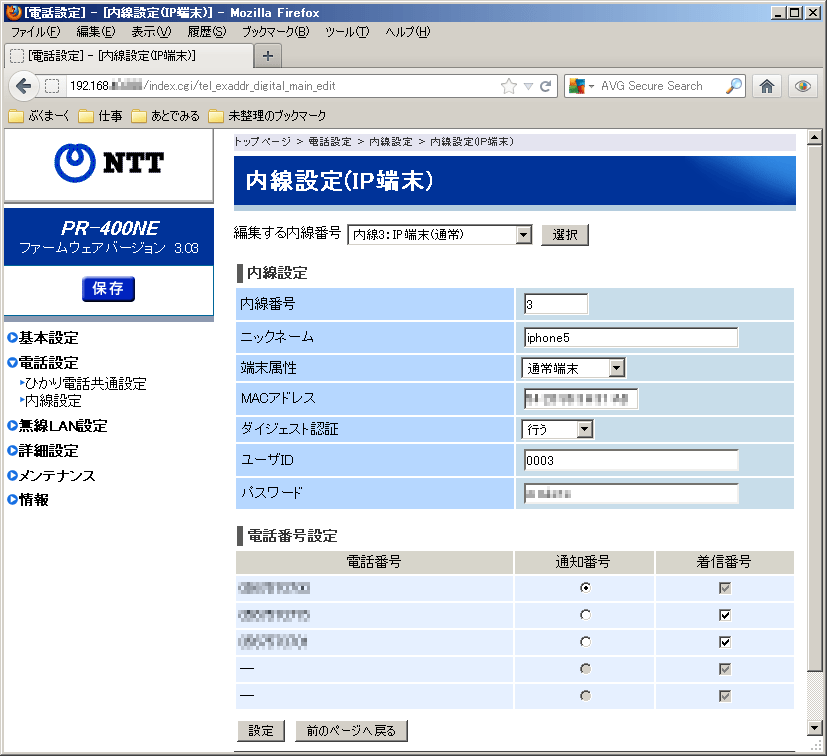Screen dimensions: 827x756
Task: Open the ブックマーク menu
Action: 275,32
